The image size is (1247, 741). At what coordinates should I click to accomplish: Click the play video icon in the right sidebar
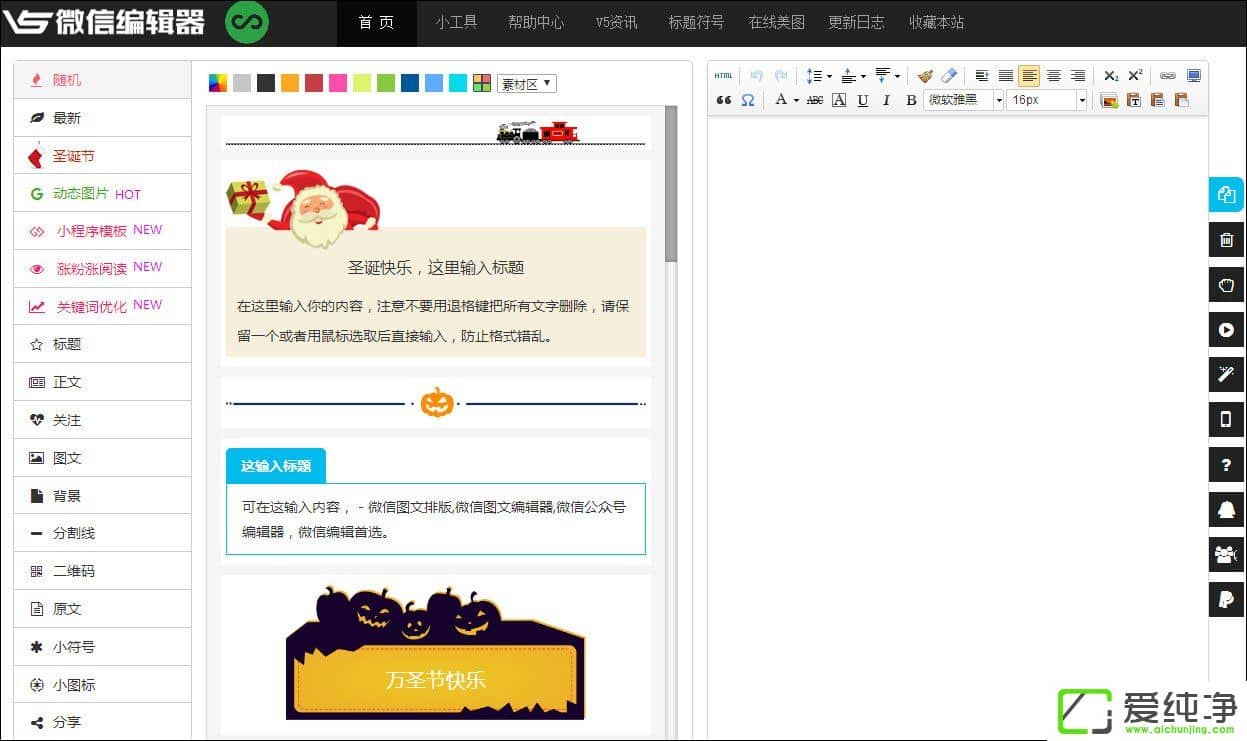pos(1226,330)
